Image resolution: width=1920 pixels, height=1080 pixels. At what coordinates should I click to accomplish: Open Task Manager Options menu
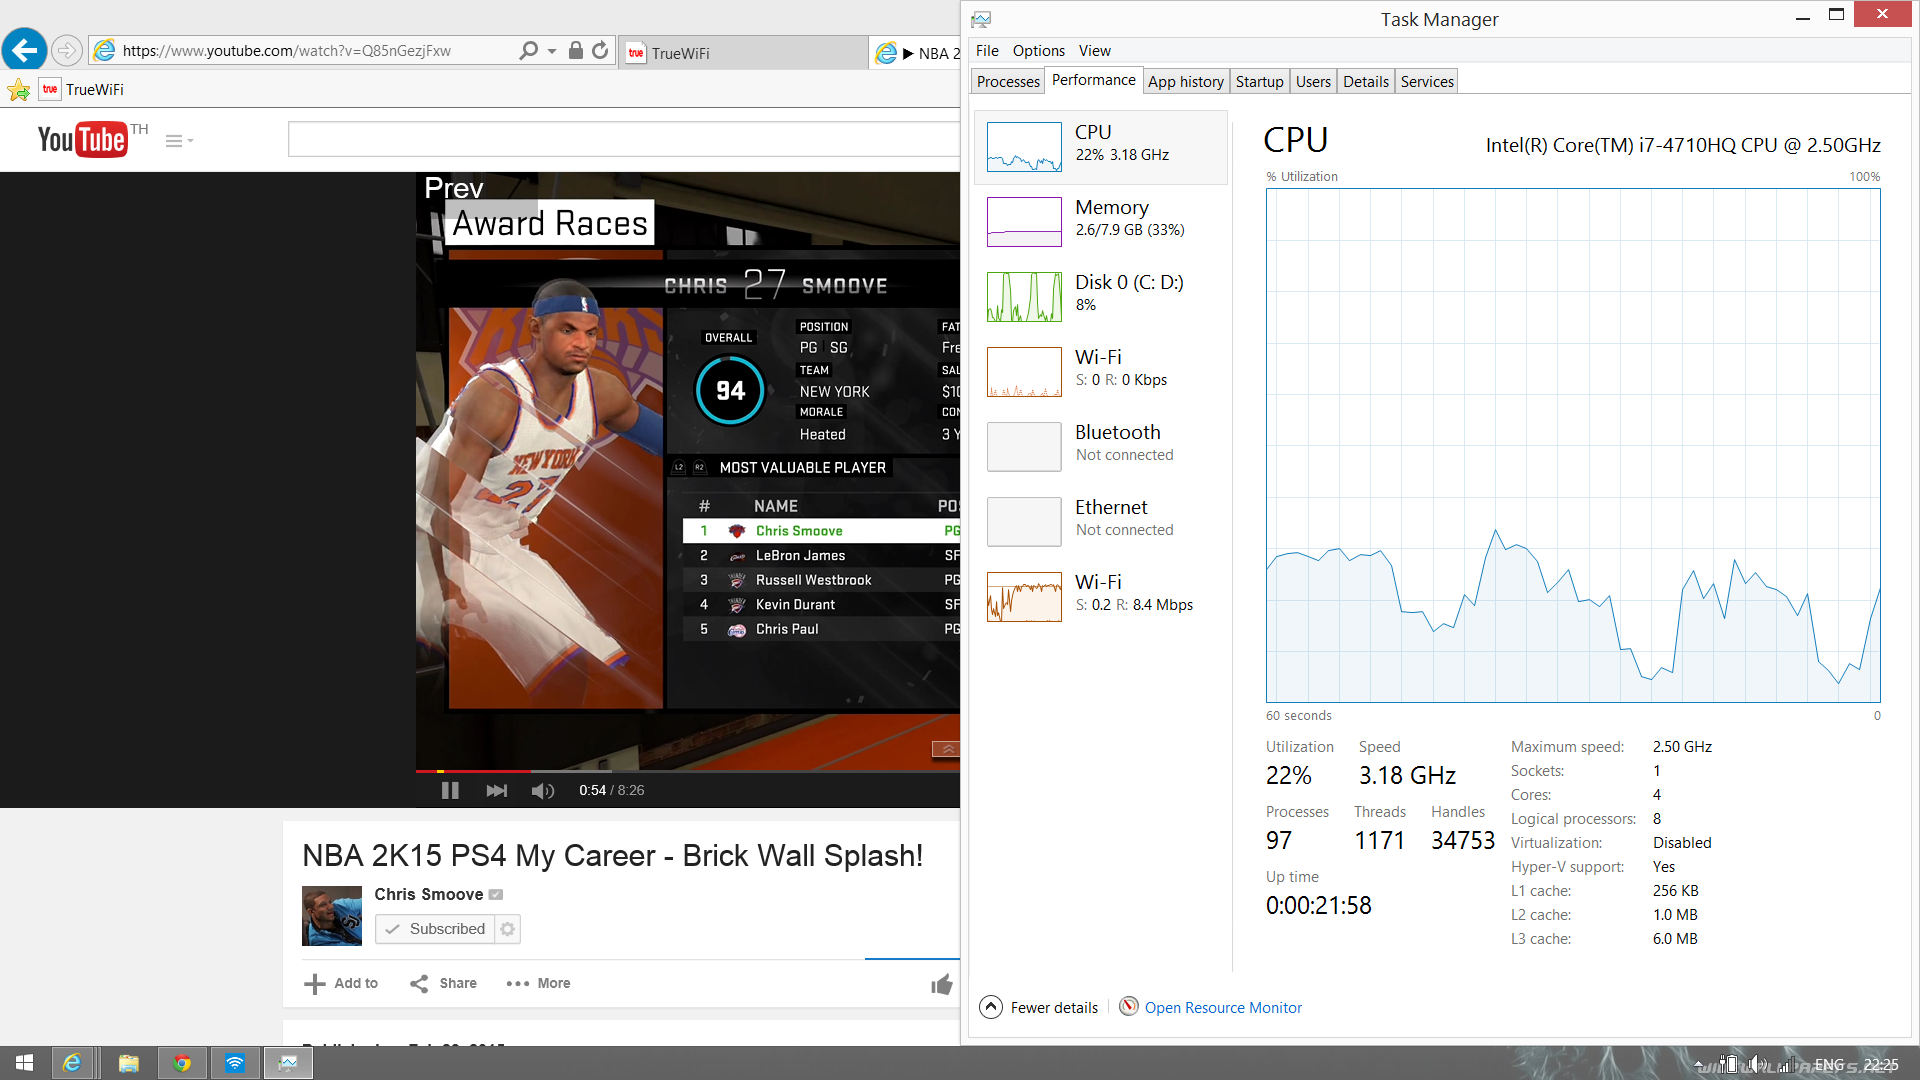coord(1038,51)
